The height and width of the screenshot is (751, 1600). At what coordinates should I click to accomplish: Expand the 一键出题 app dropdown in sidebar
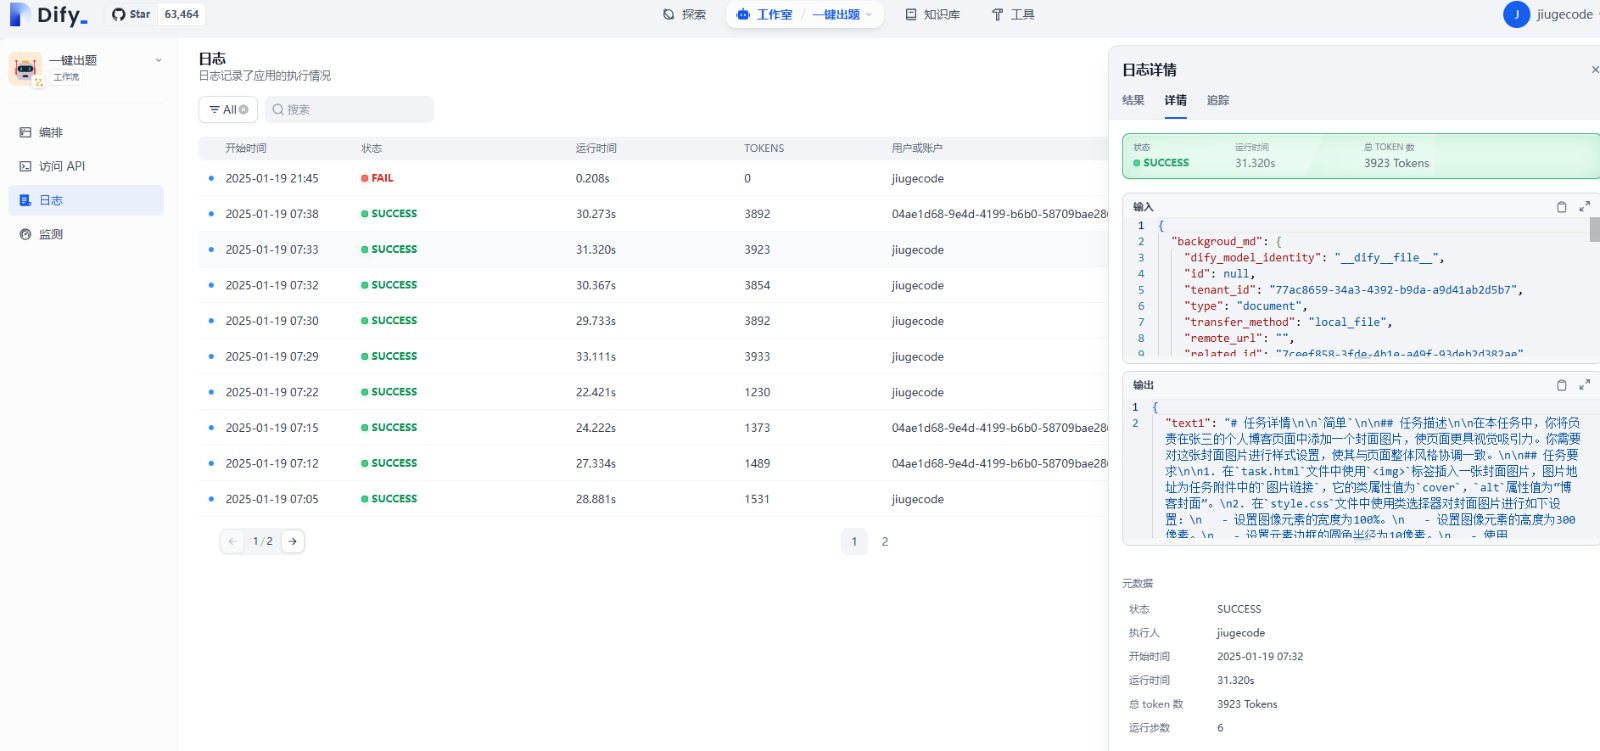coord(158,61)
